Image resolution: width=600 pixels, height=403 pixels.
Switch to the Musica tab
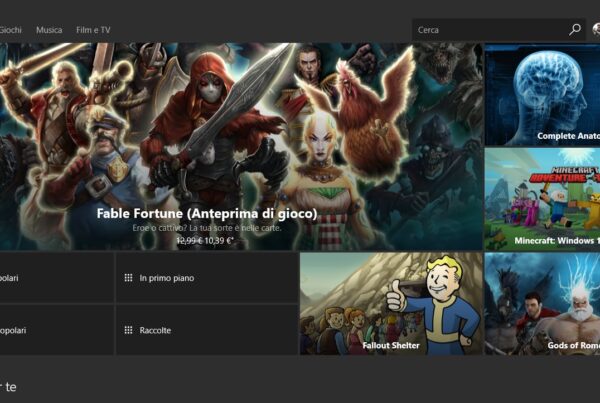[x=49, y=30]
